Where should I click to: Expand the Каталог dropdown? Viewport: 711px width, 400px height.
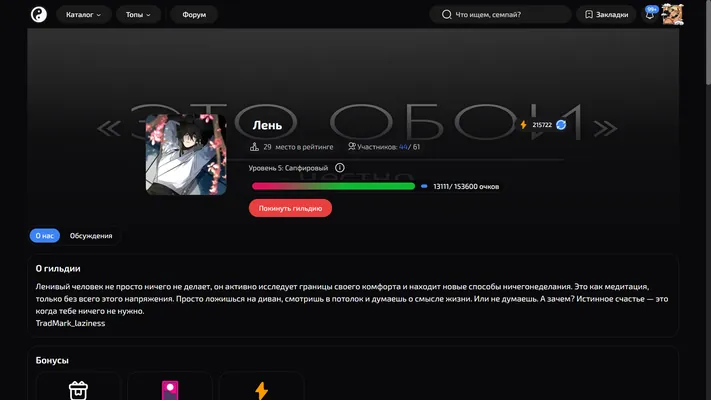click(83, 15)
